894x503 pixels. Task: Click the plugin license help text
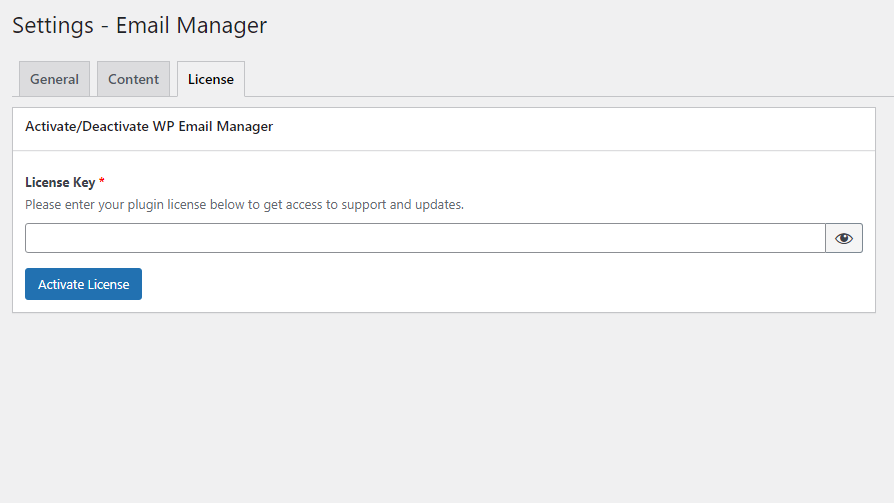[245, 205]
